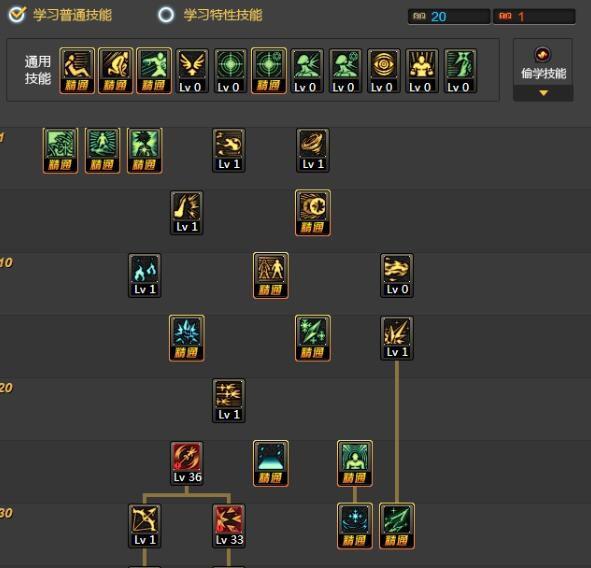This screenshot has height=568, width=591.
Task: Click the golden cloud skill at Lv 0
Action: (x=397, y=276)
